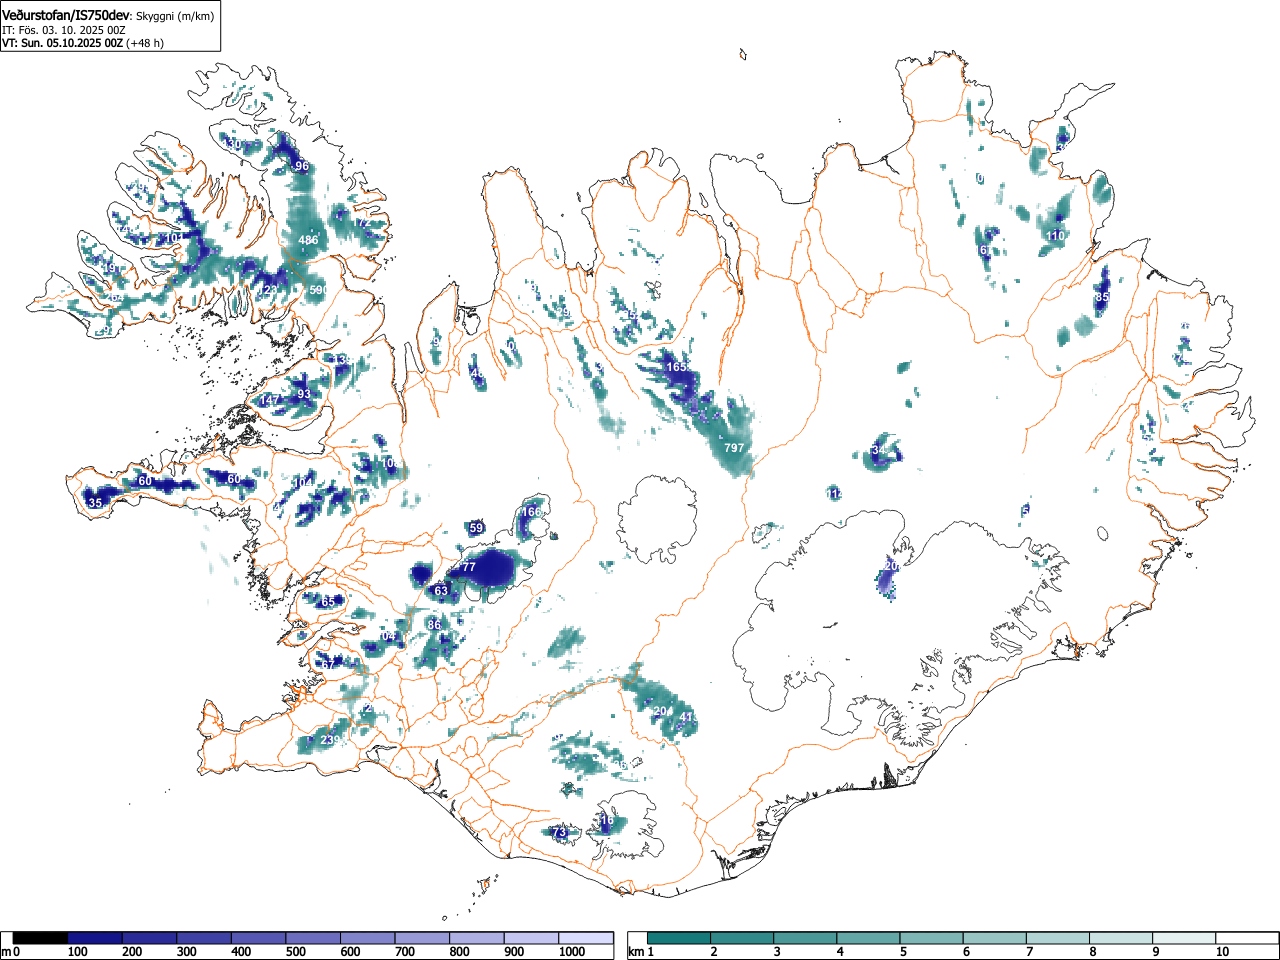Click the 5 tick label on km scale
This screenshot has height=960, width=1280.
coord(903,953)
